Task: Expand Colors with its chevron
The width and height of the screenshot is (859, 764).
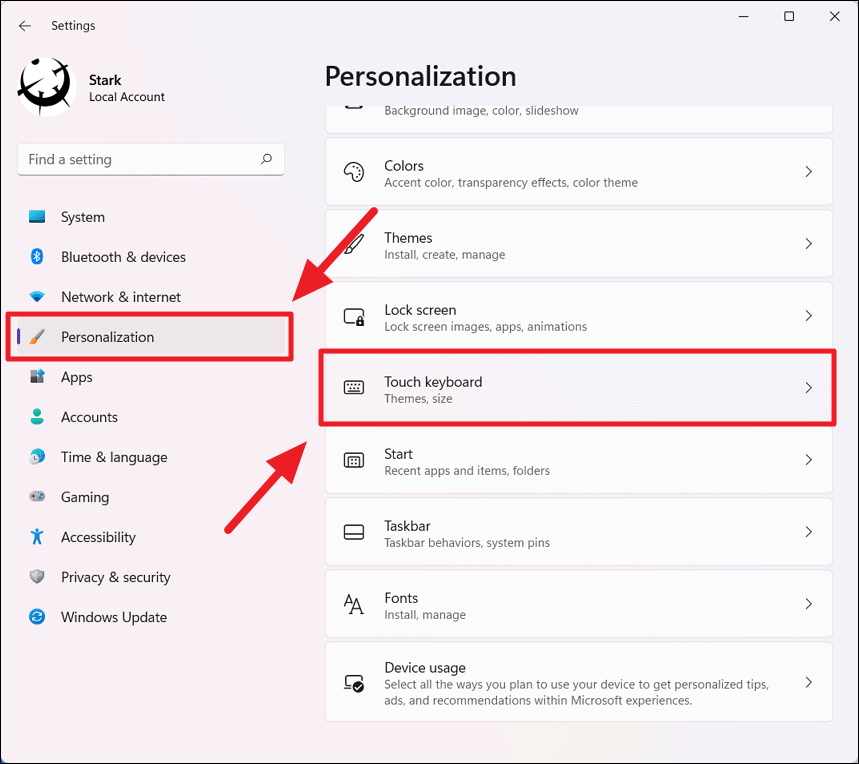Action: (809, 171)
